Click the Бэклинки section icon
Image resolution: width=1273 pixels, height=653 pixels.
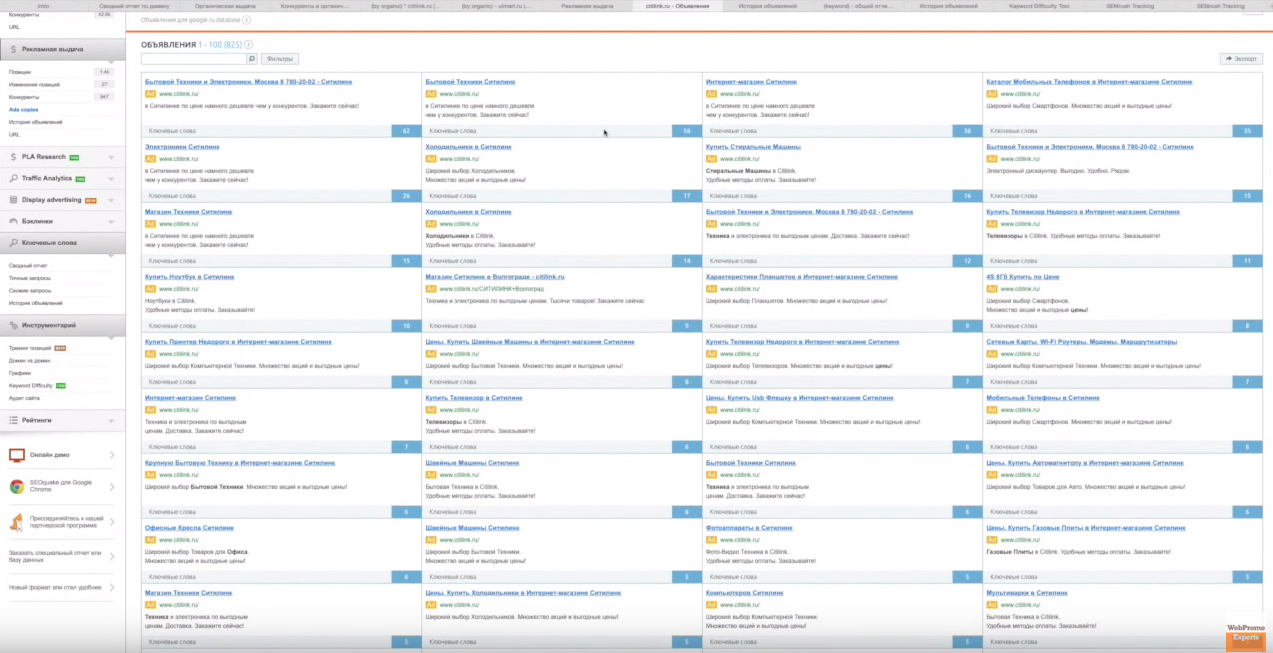coord(13,221)
